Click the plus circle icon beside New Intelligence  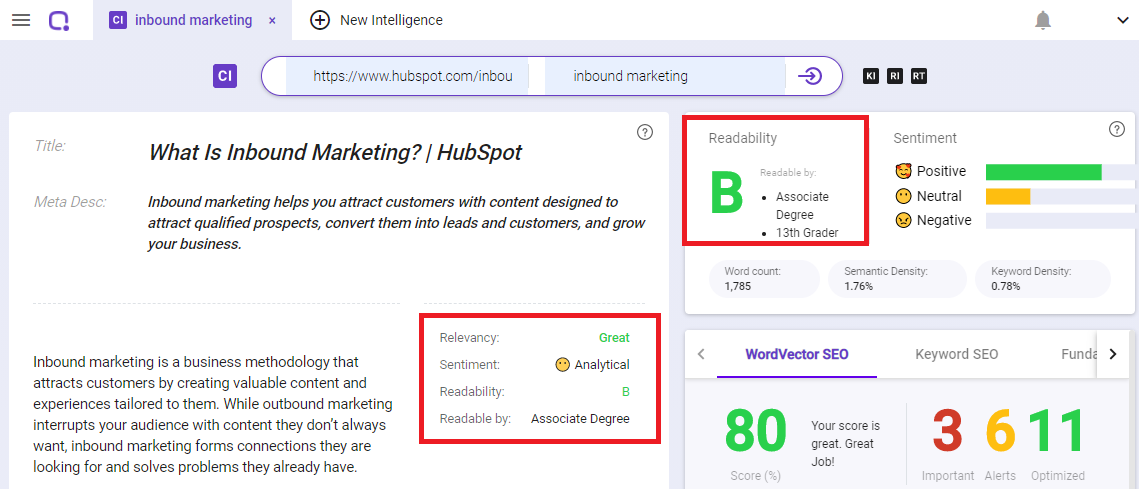pos(320,20)
